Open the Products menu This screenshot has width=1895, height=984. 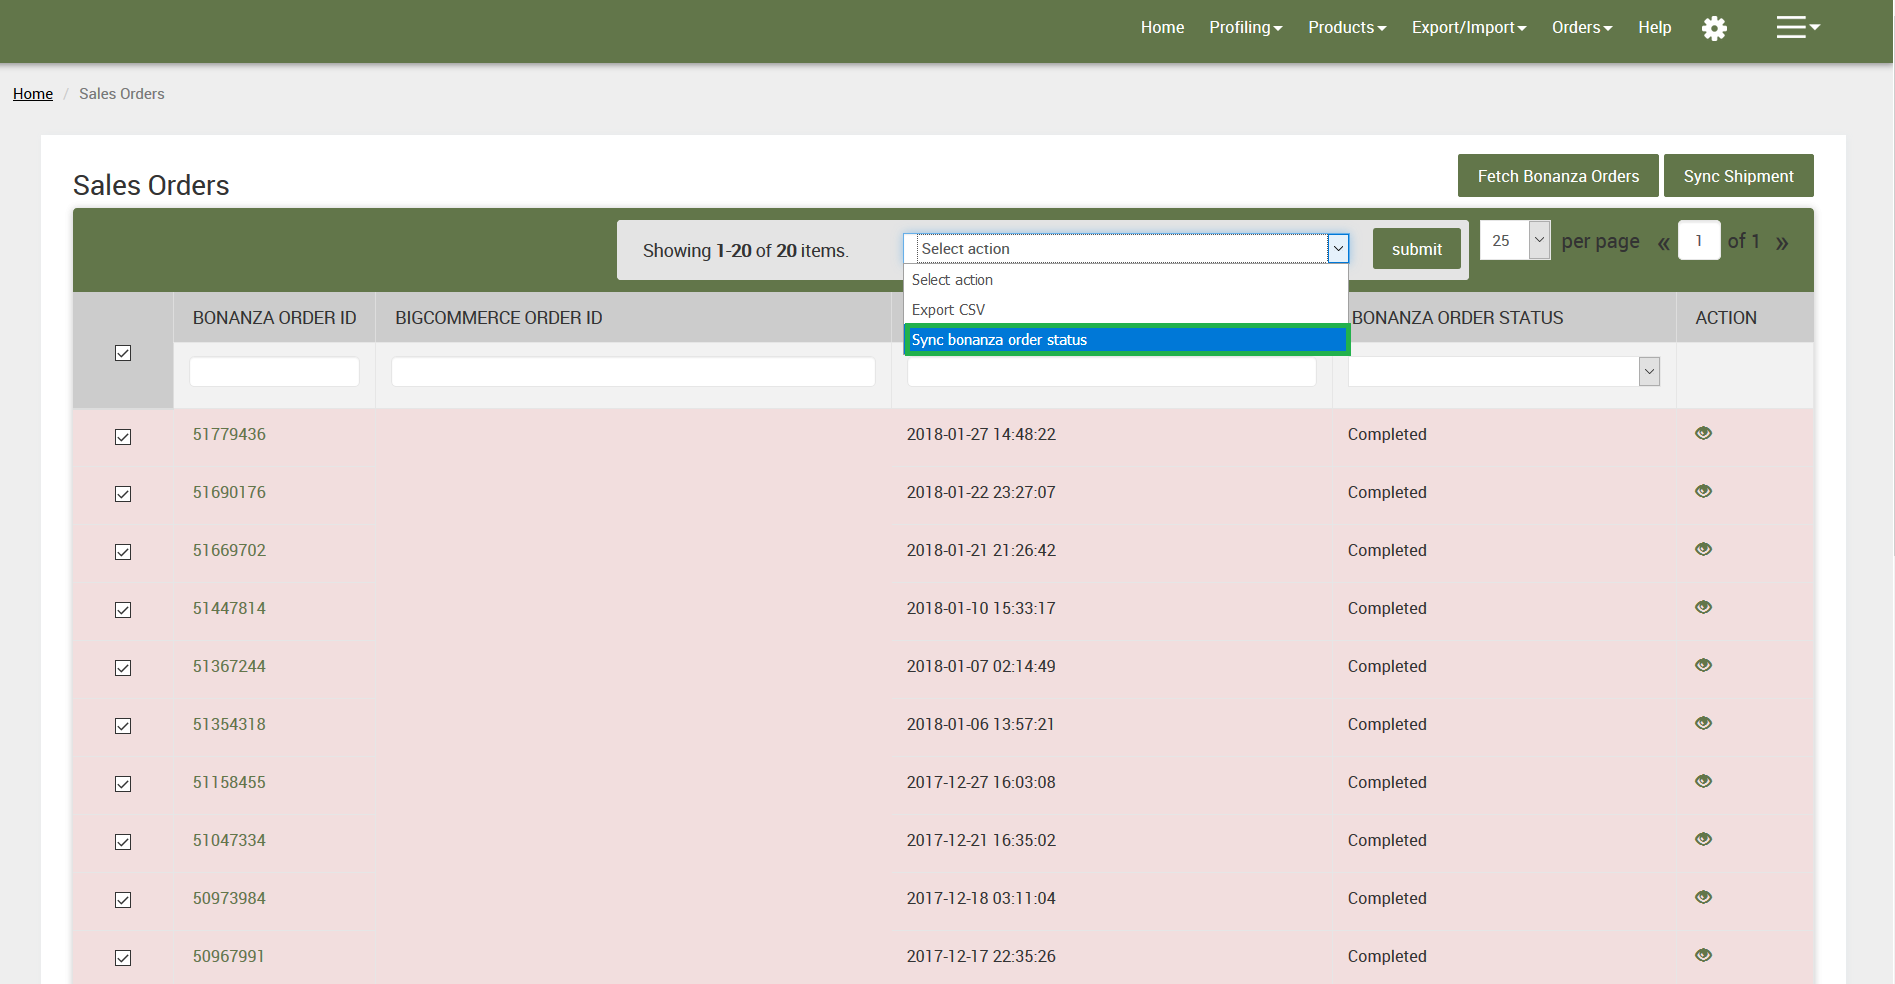click(x=1346, y=28)
